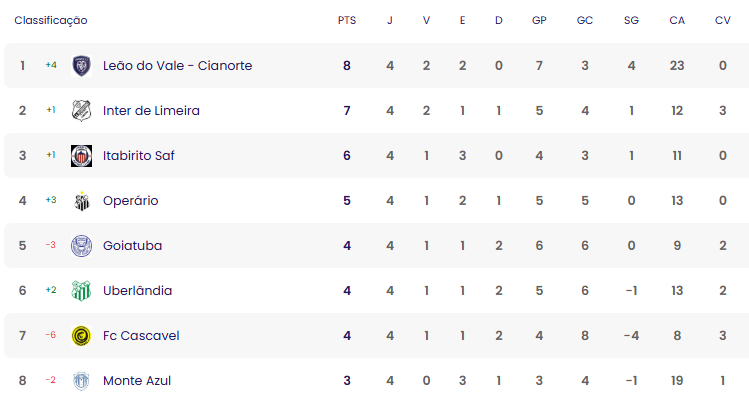The width and height of the screenshot is (749, 403).
Task: Select the CA yellow cards header
Action: coord(677,20)
